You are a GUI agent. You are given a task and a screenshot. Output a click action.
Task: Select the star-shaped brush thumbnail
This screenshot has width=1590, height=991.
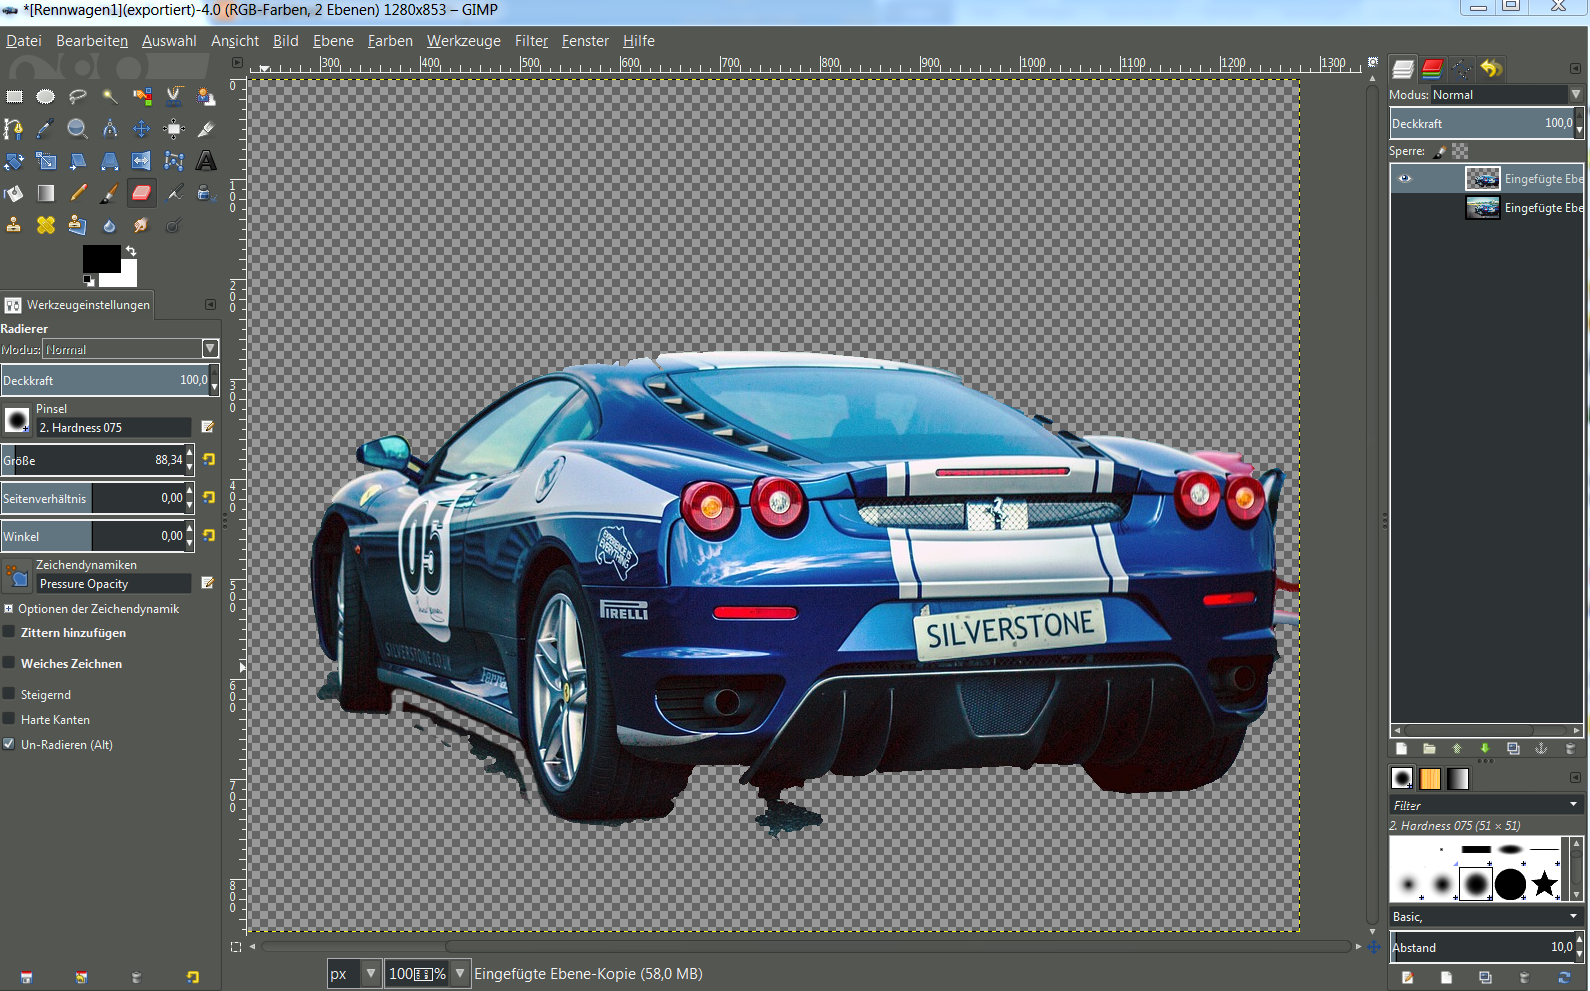coord(1545,884)
